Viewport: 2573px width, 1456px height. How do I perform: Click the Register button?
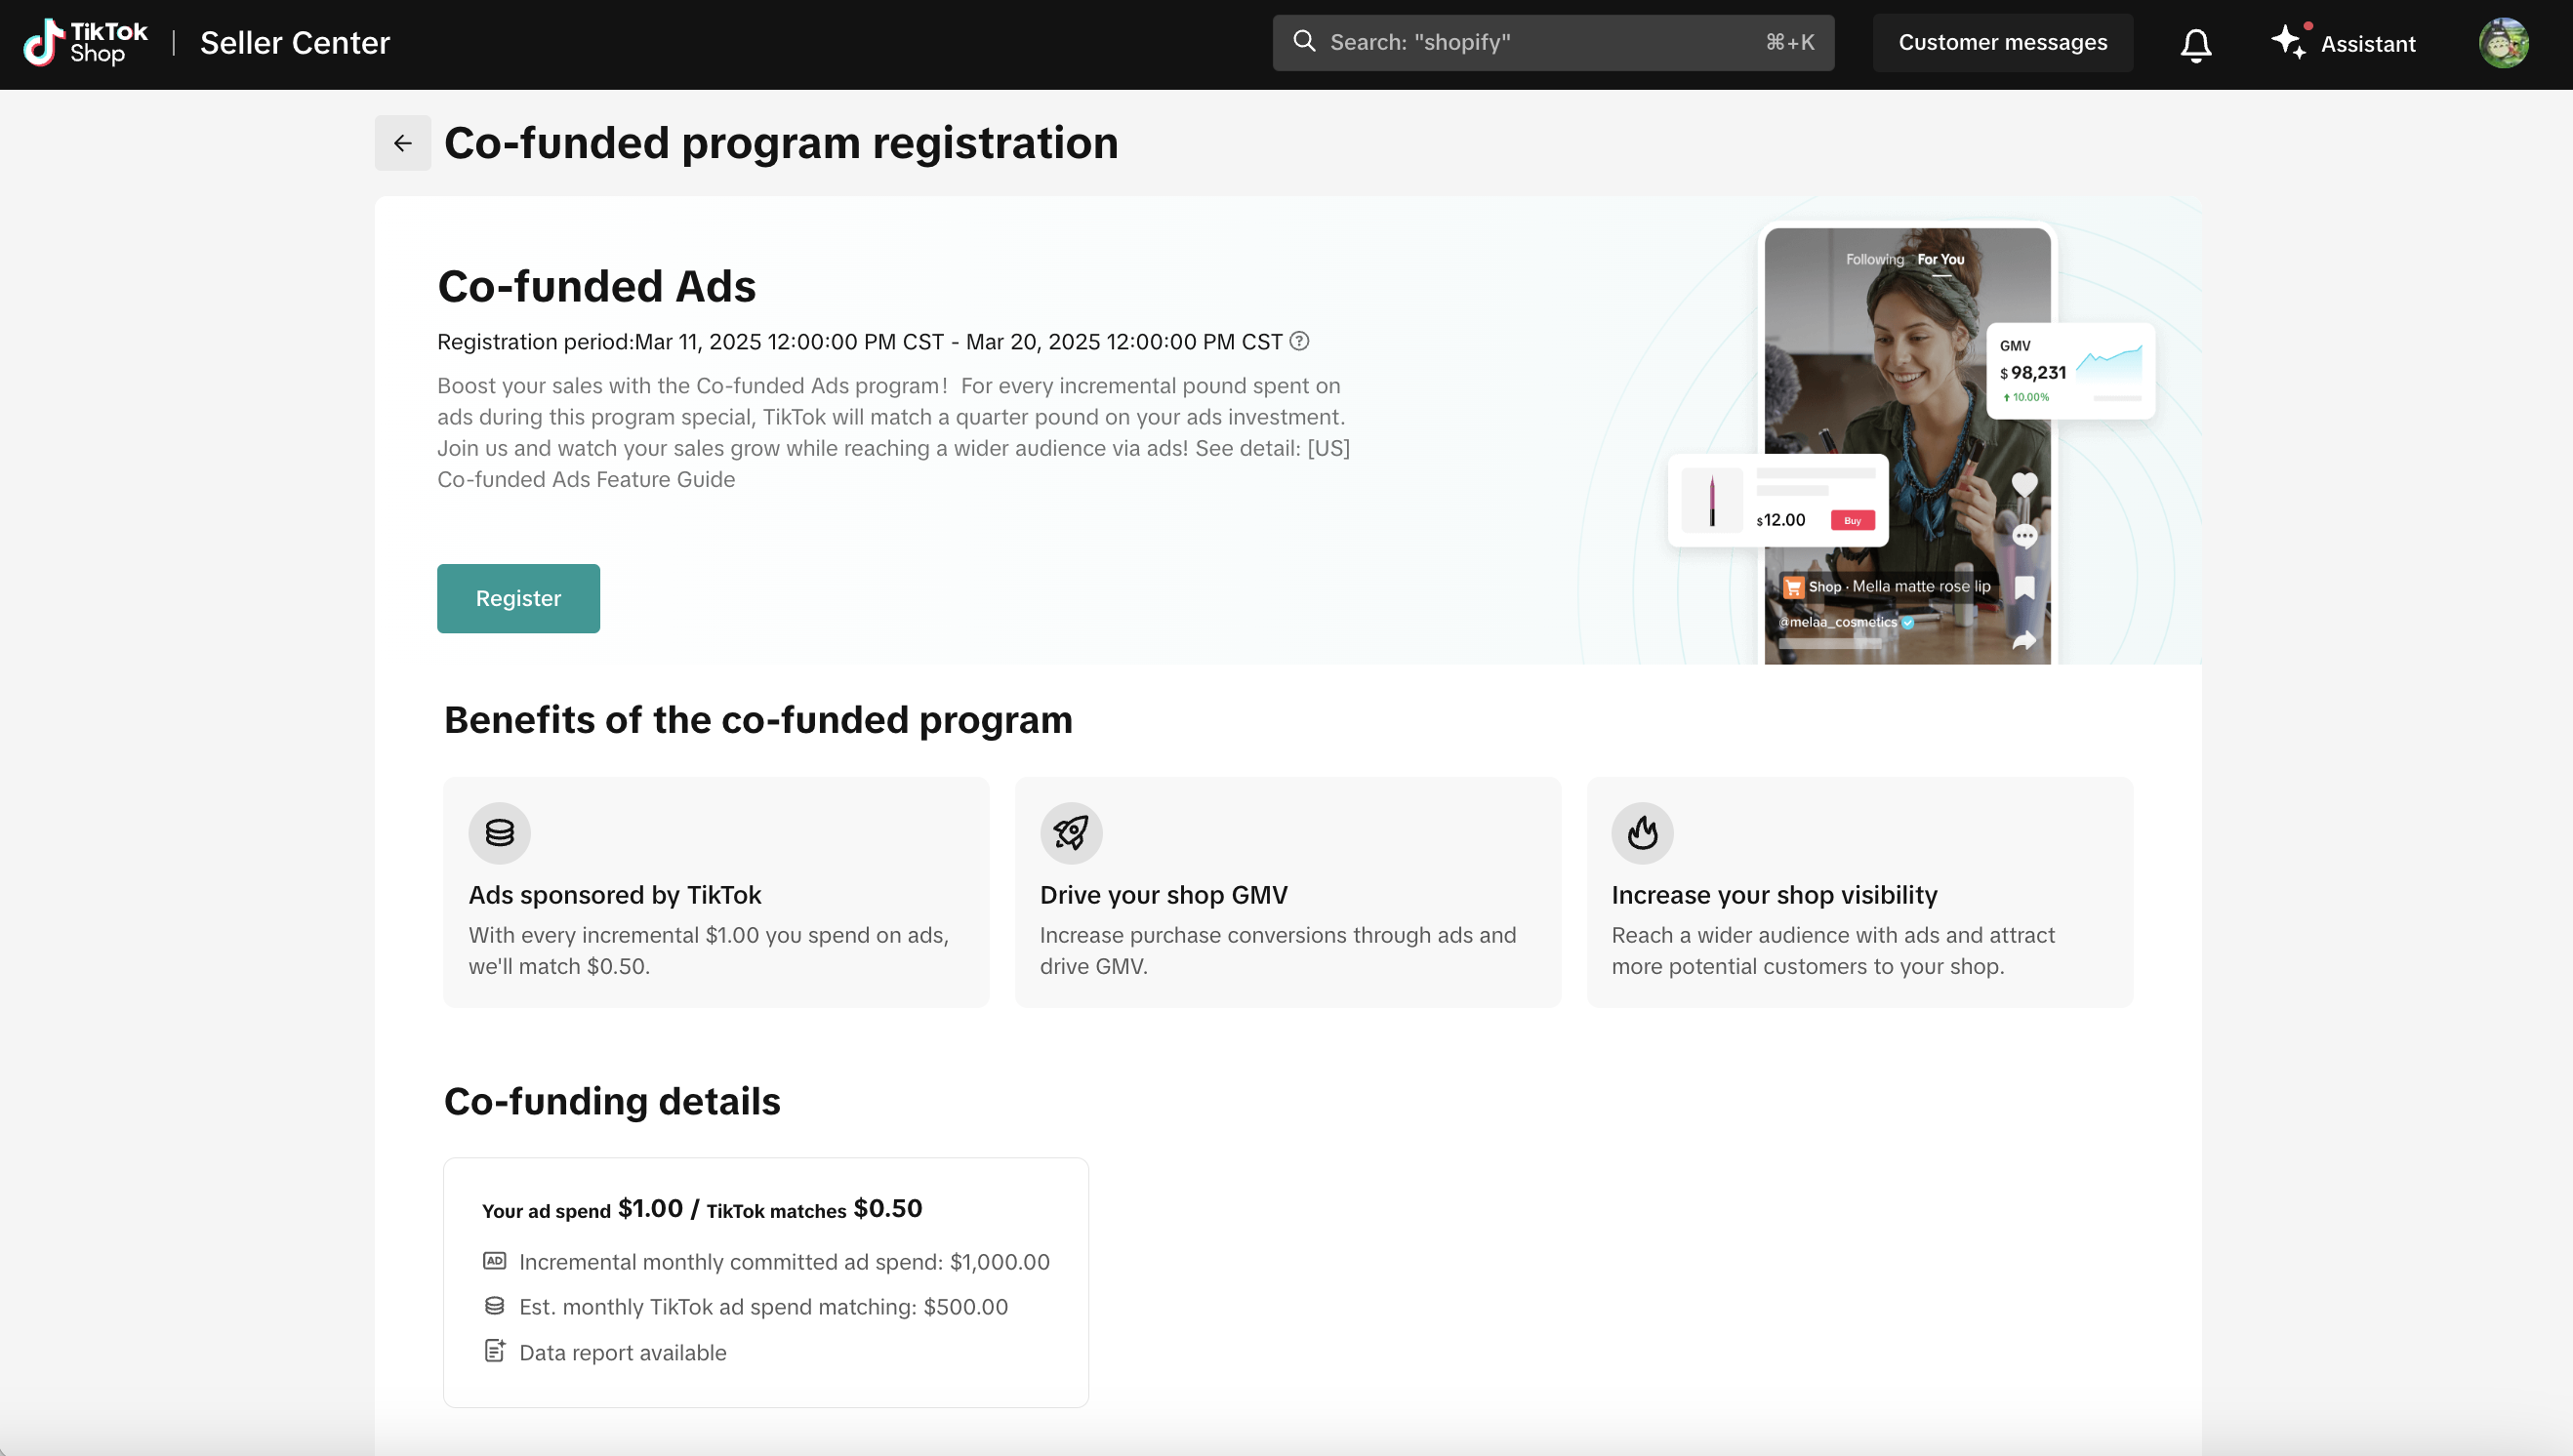[518, 598]
